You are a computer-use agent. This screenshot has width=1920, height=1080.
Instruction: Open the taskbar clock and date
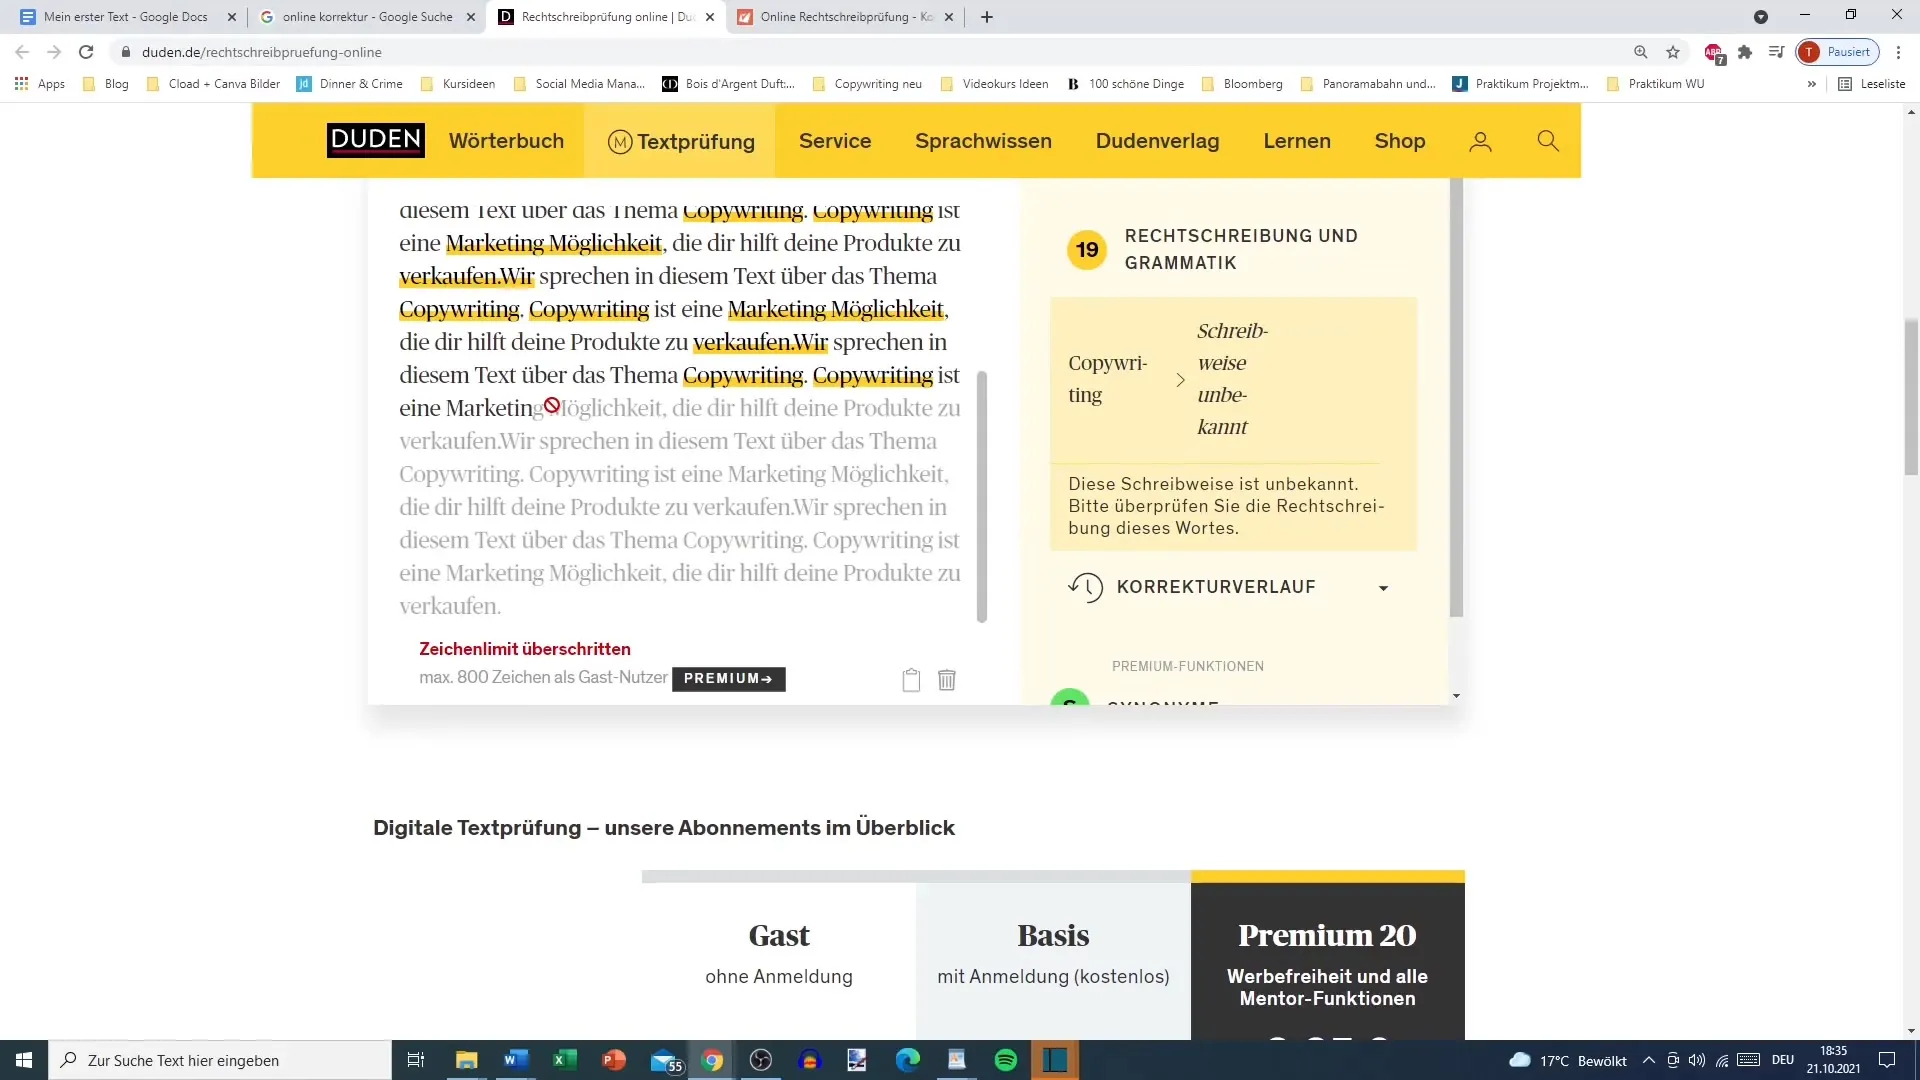click(x=1833, y=1060)
